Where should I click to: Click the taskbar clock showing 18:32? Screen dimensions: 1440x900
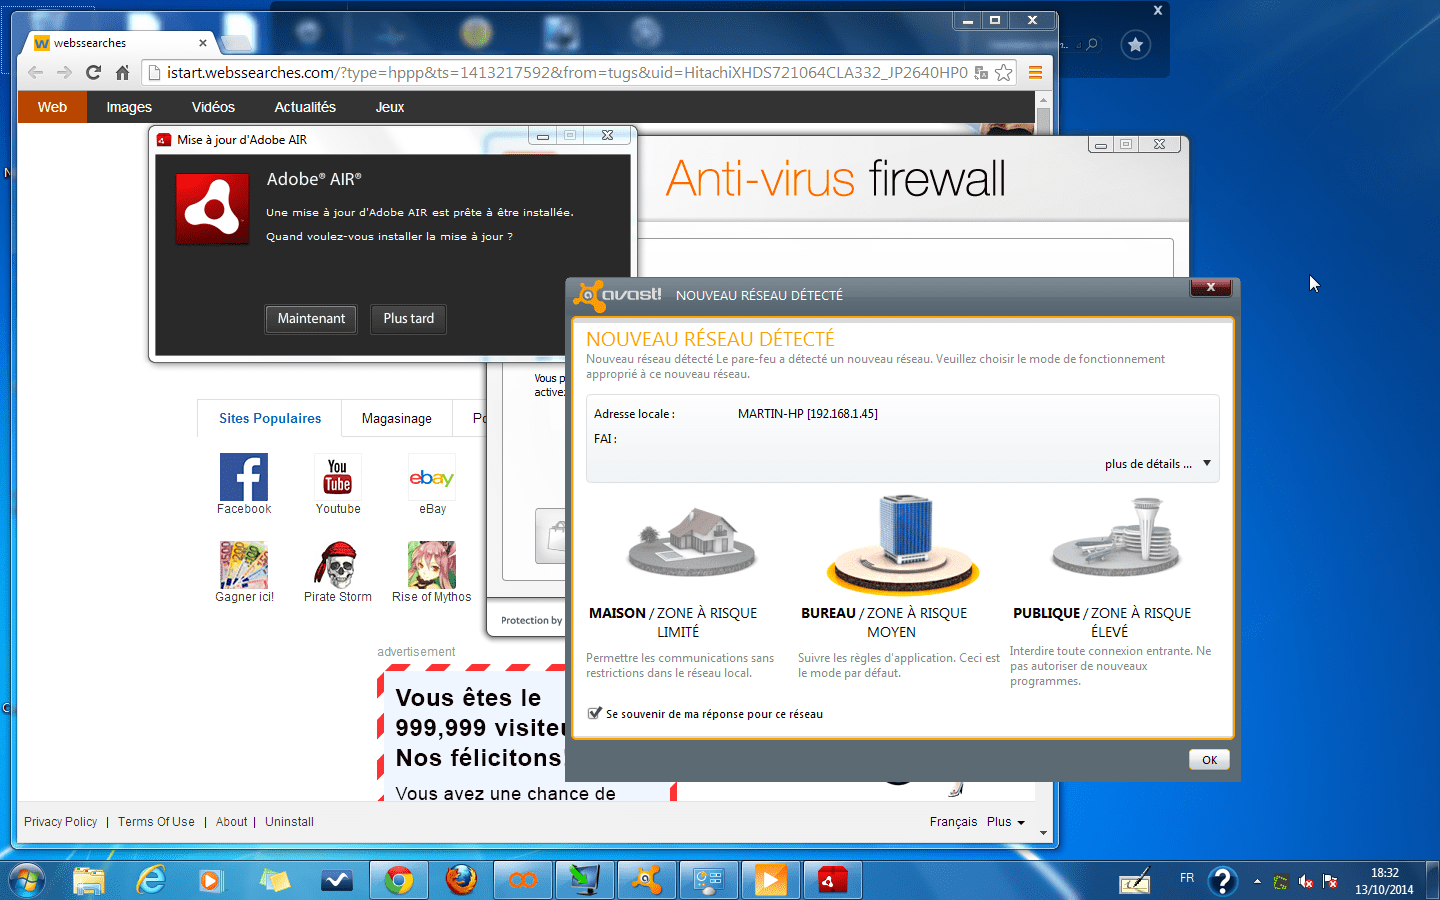[1384, 881]
